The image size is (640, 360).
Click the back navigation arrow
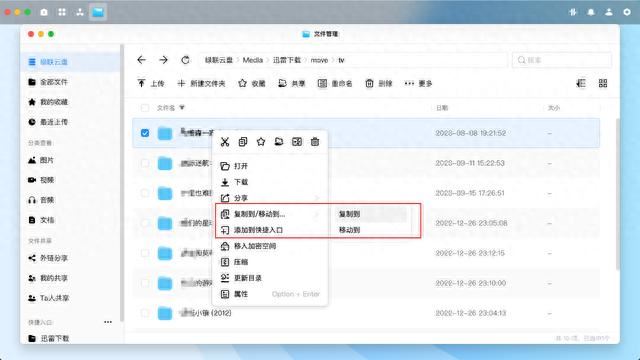click(142, 60)
